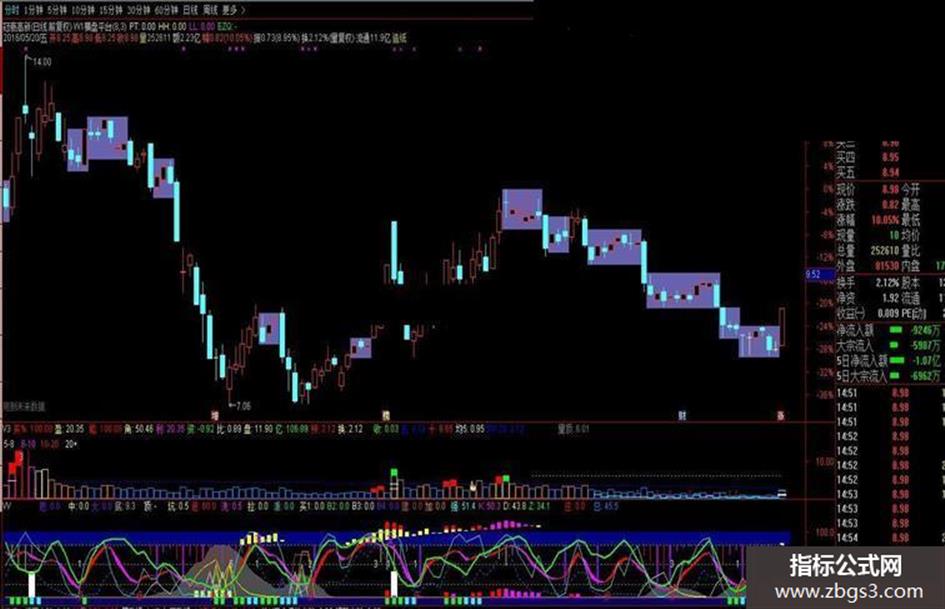This screenshot has width=945, height=609.
Task: Click the stock date 2018/05/20 info line
Action: pyautogui.click(x=205, y=38)
